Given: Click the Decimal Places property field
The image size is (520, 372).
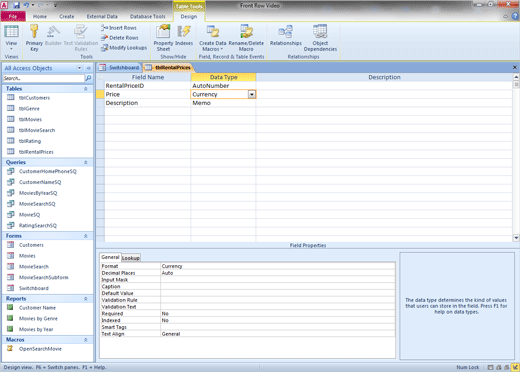Looking at the screenshot, I should (278, 273).
